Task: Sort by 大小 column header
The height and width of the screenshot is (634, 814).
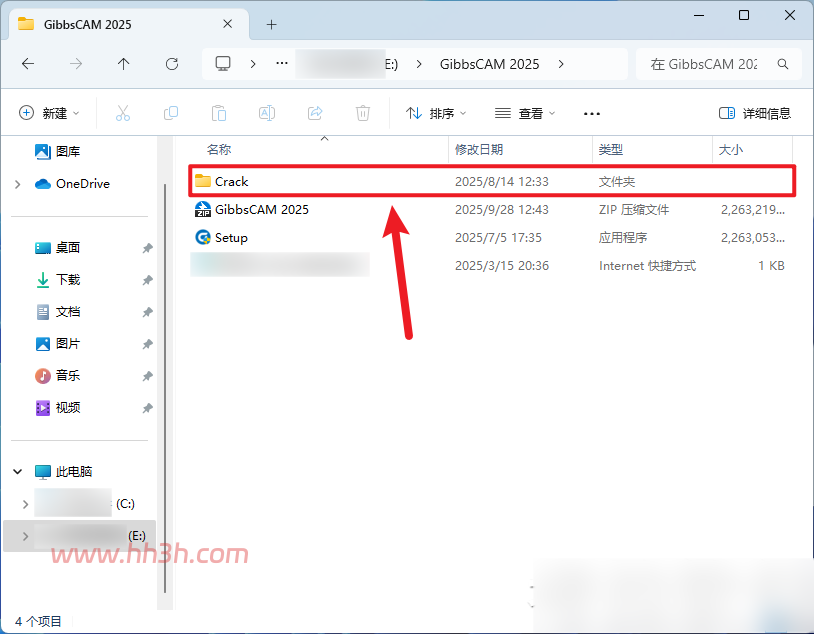Action: 730,150
